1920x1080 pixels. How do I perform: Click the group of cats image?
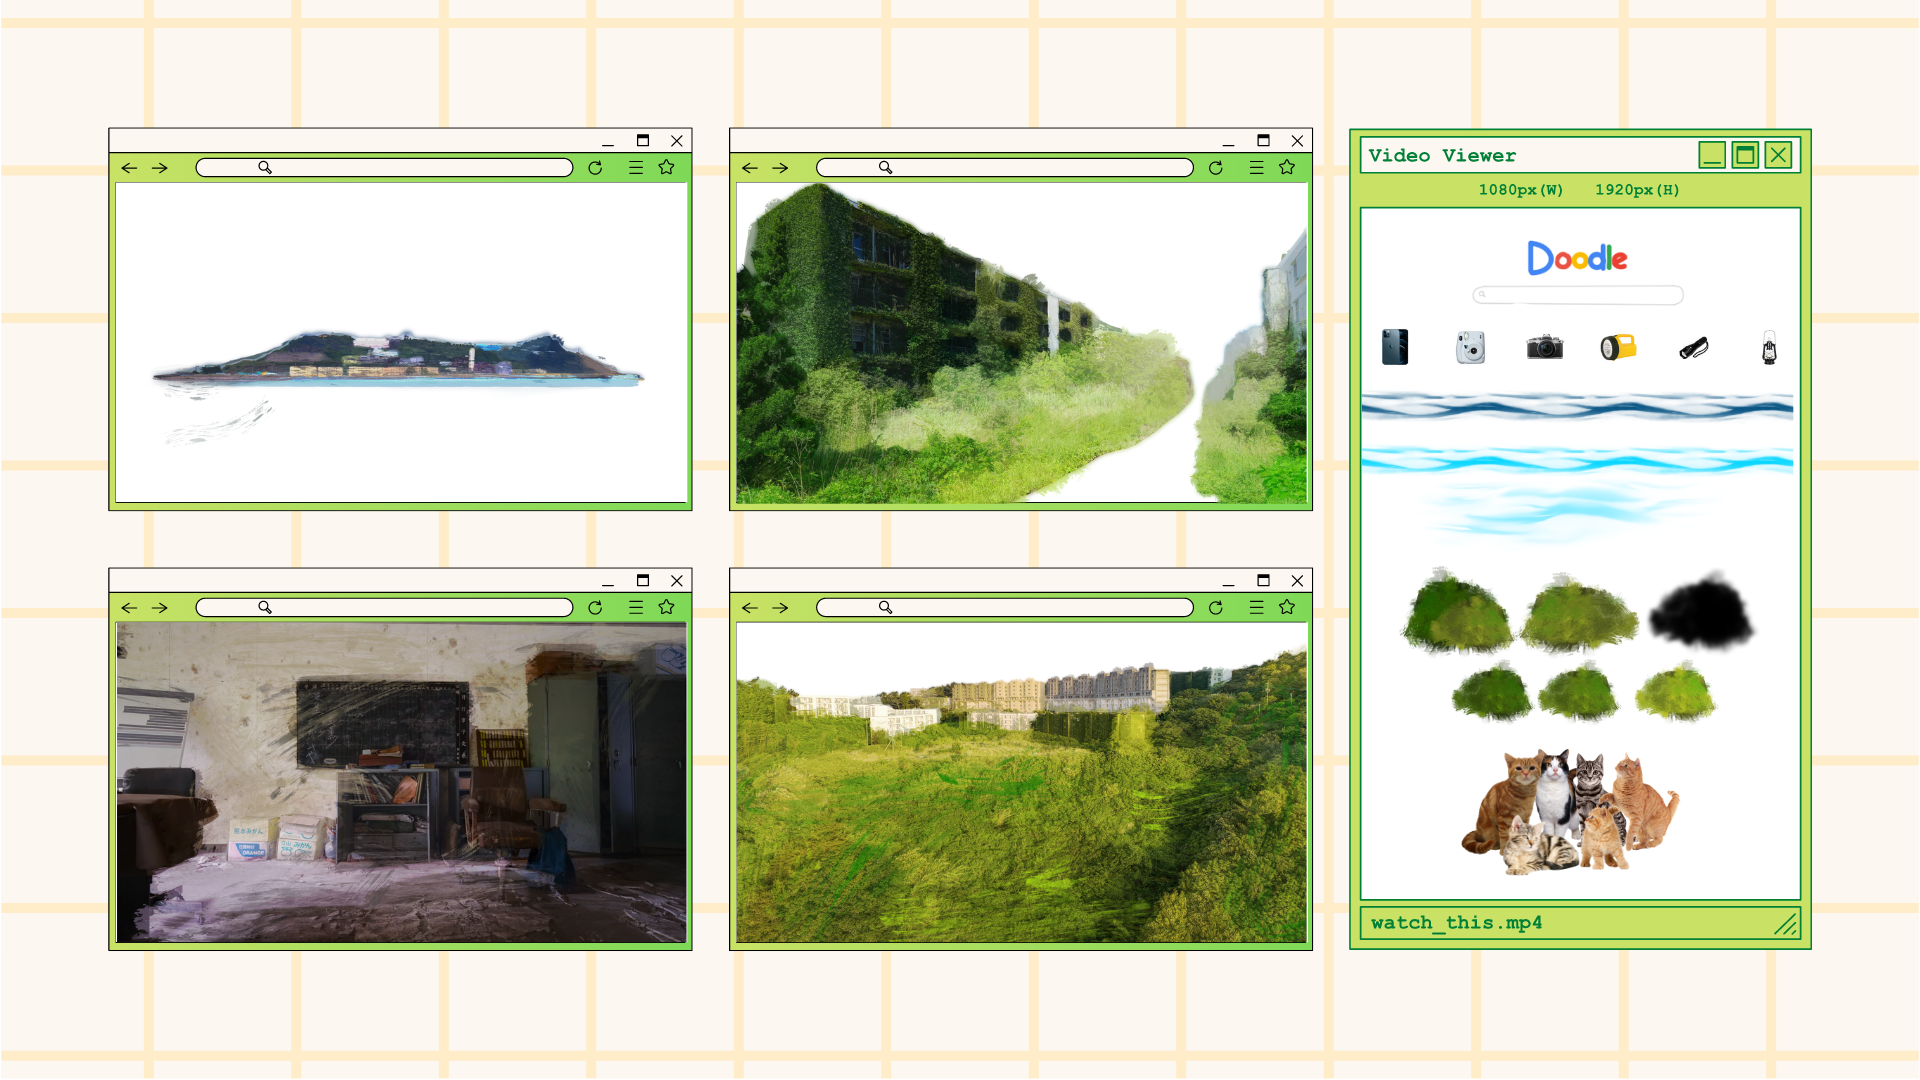pos(1570,812)
